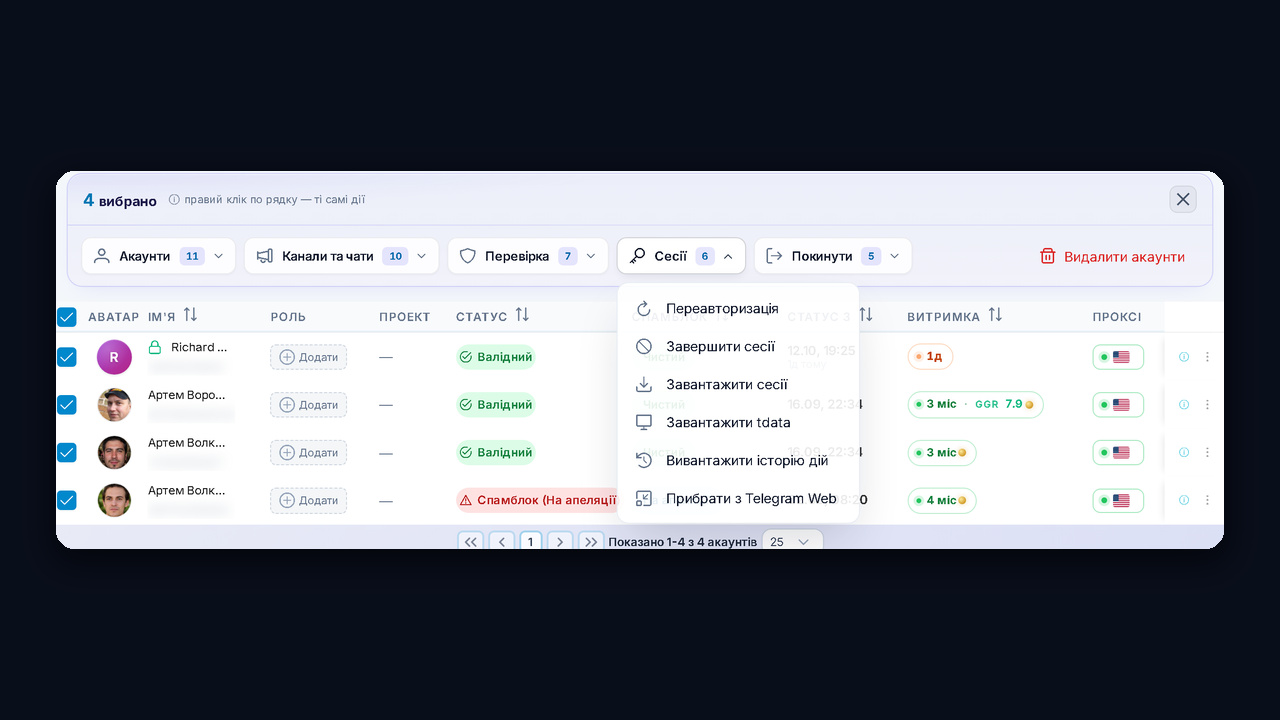Select Вивантажити історію дій menu item

point(738,460)
